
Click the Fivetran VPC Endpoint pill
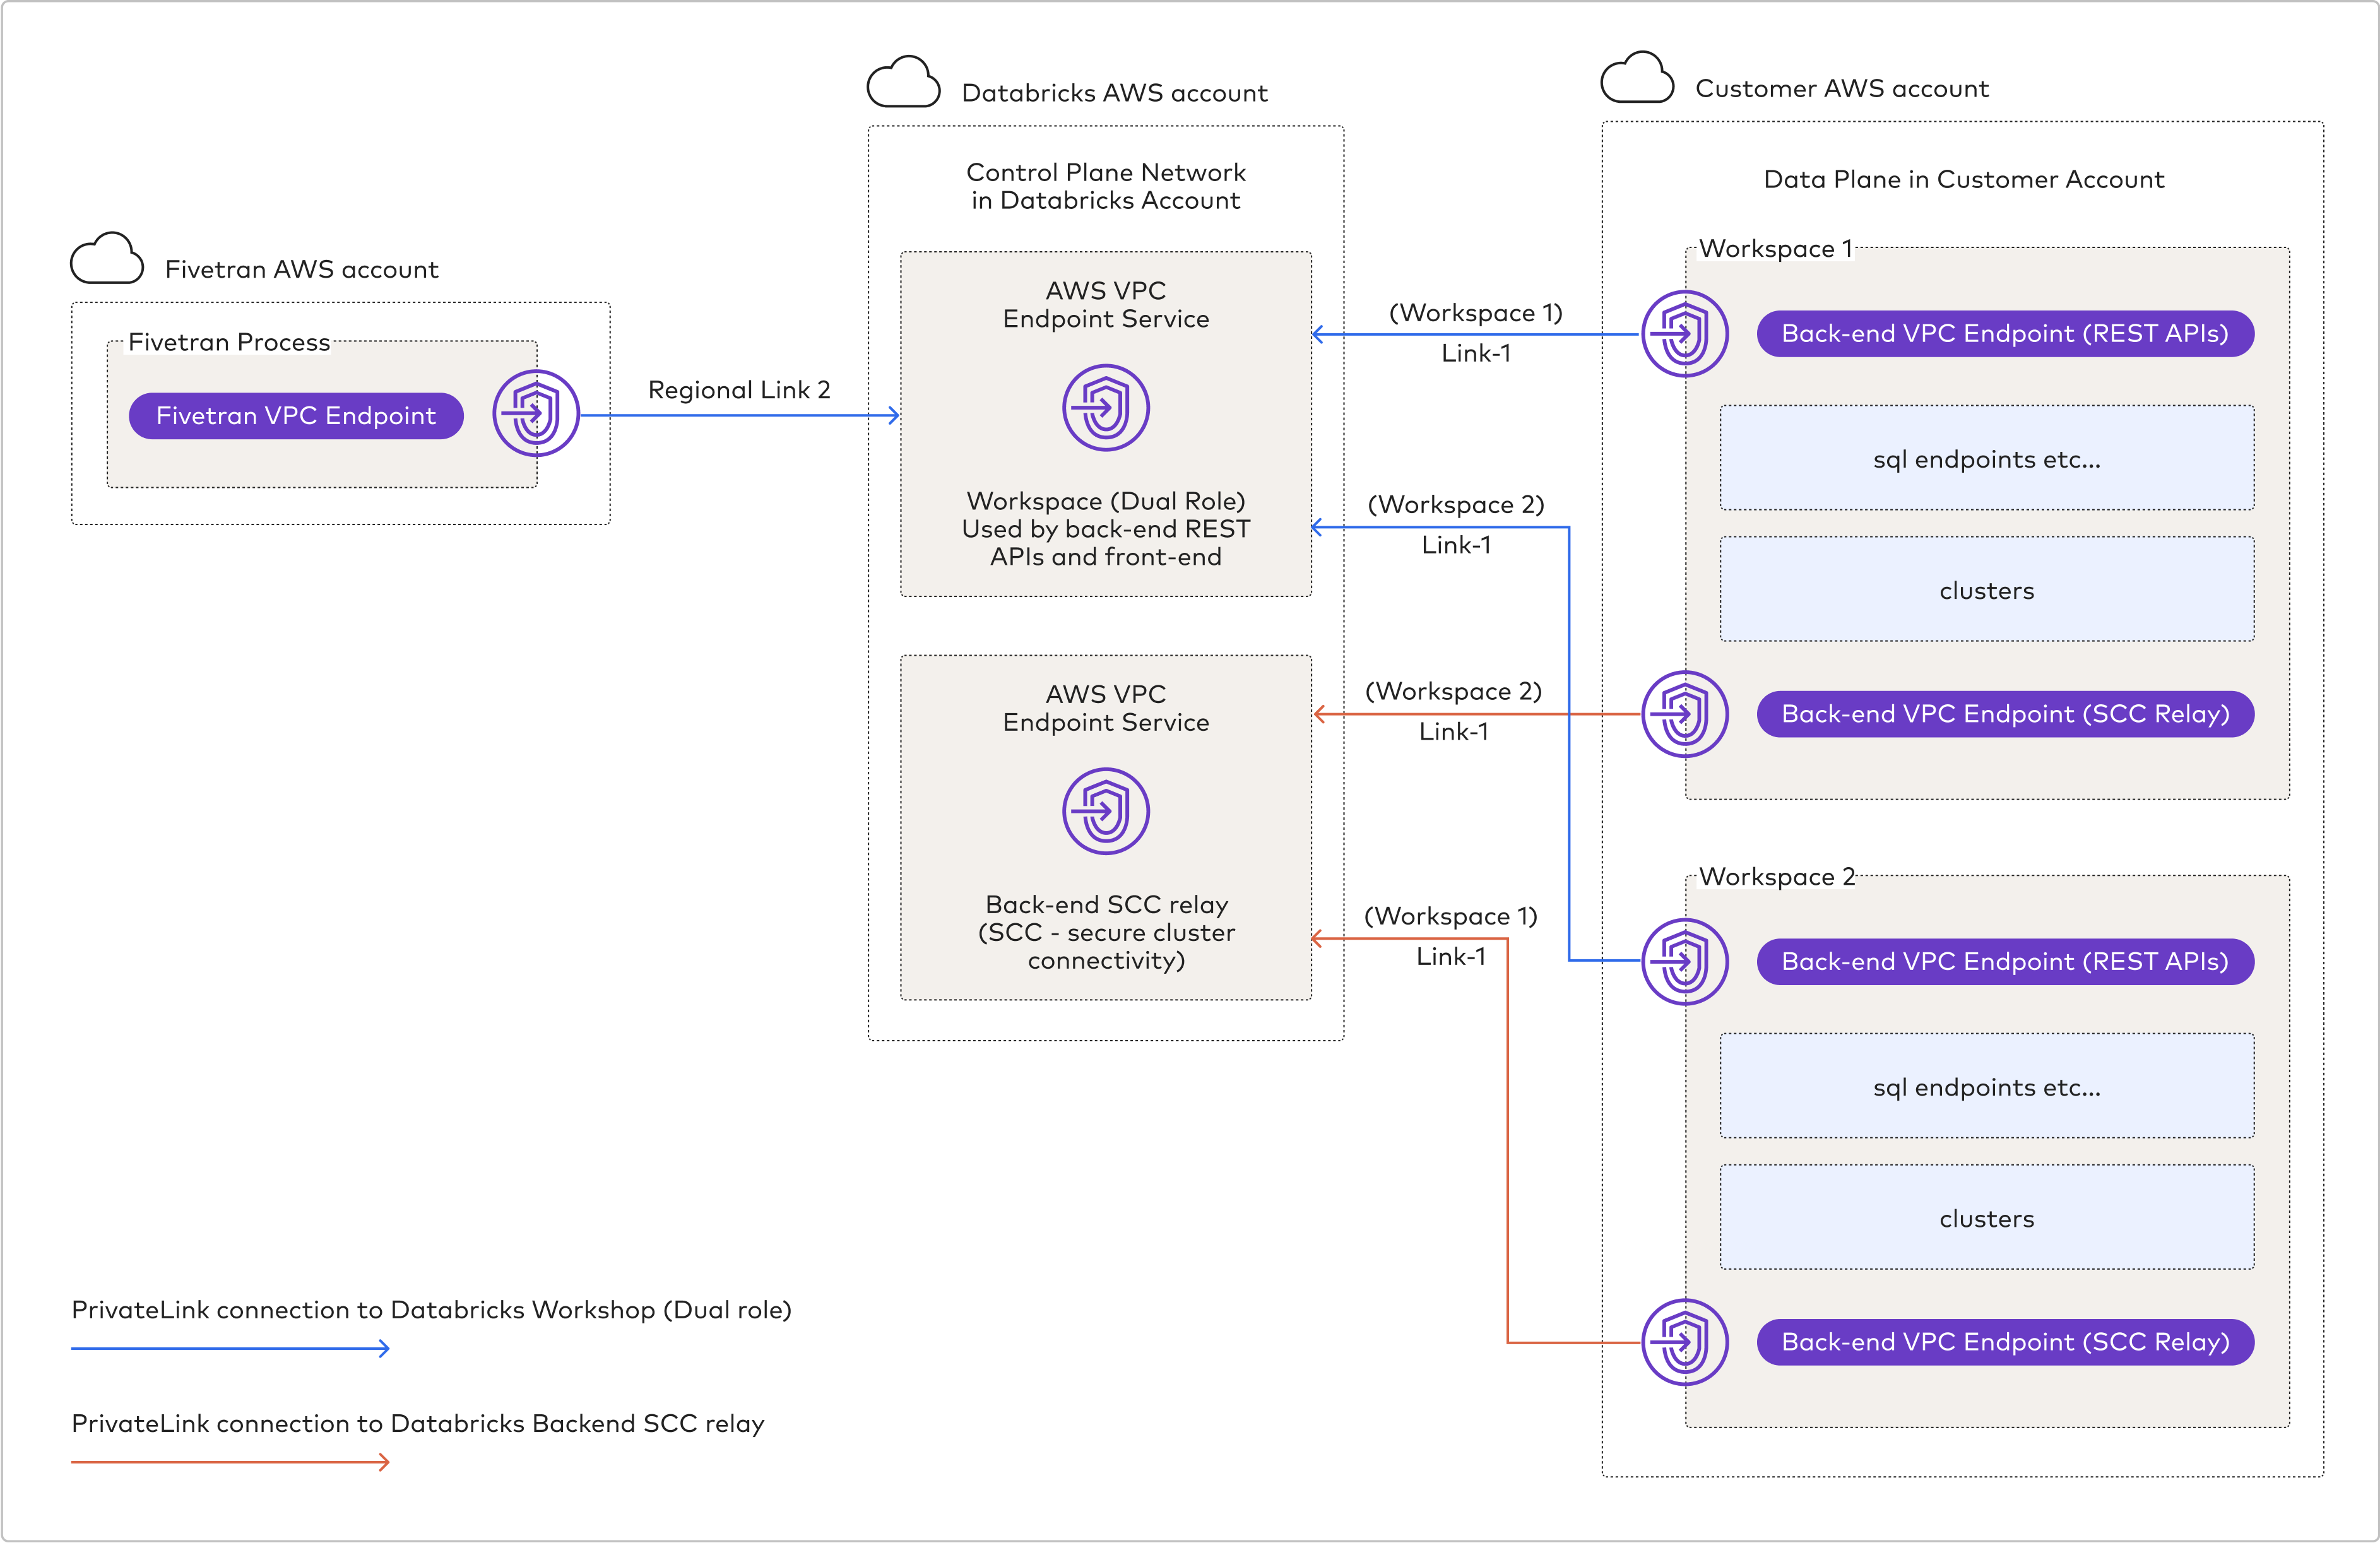[x=296, y=415]
